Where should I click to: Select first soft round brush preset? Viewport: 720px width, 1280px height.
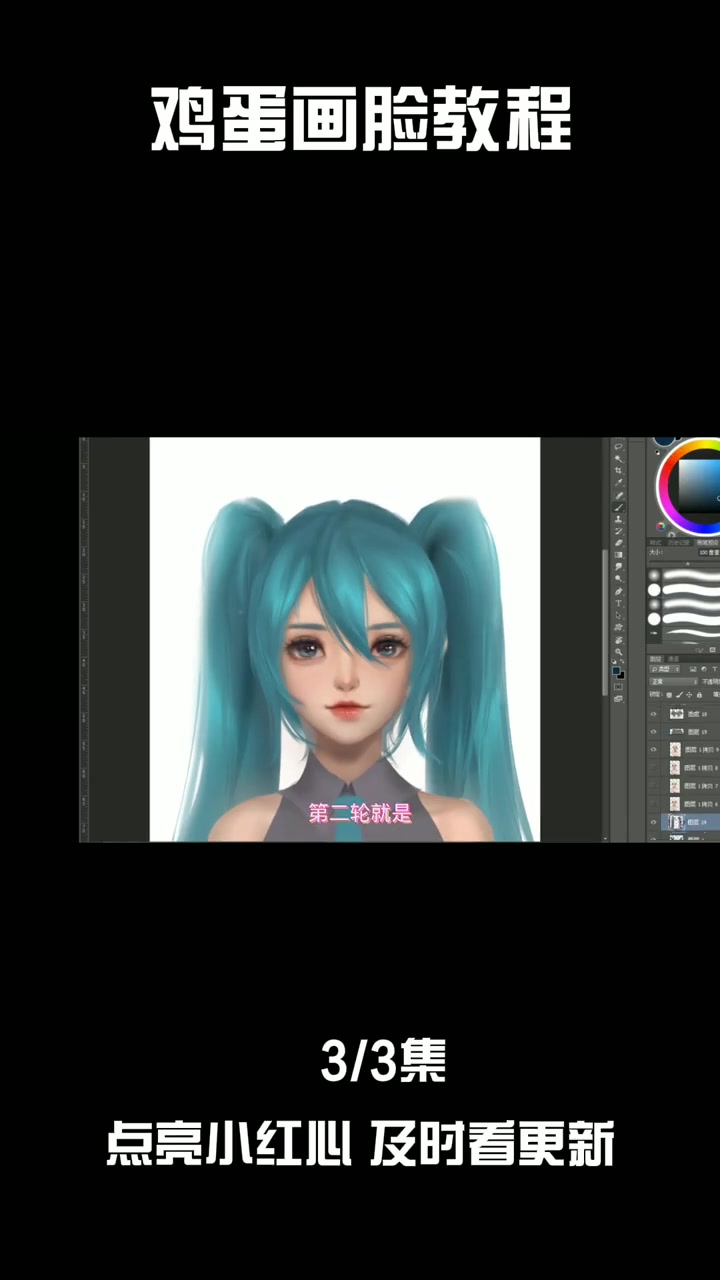pos(654,575)
